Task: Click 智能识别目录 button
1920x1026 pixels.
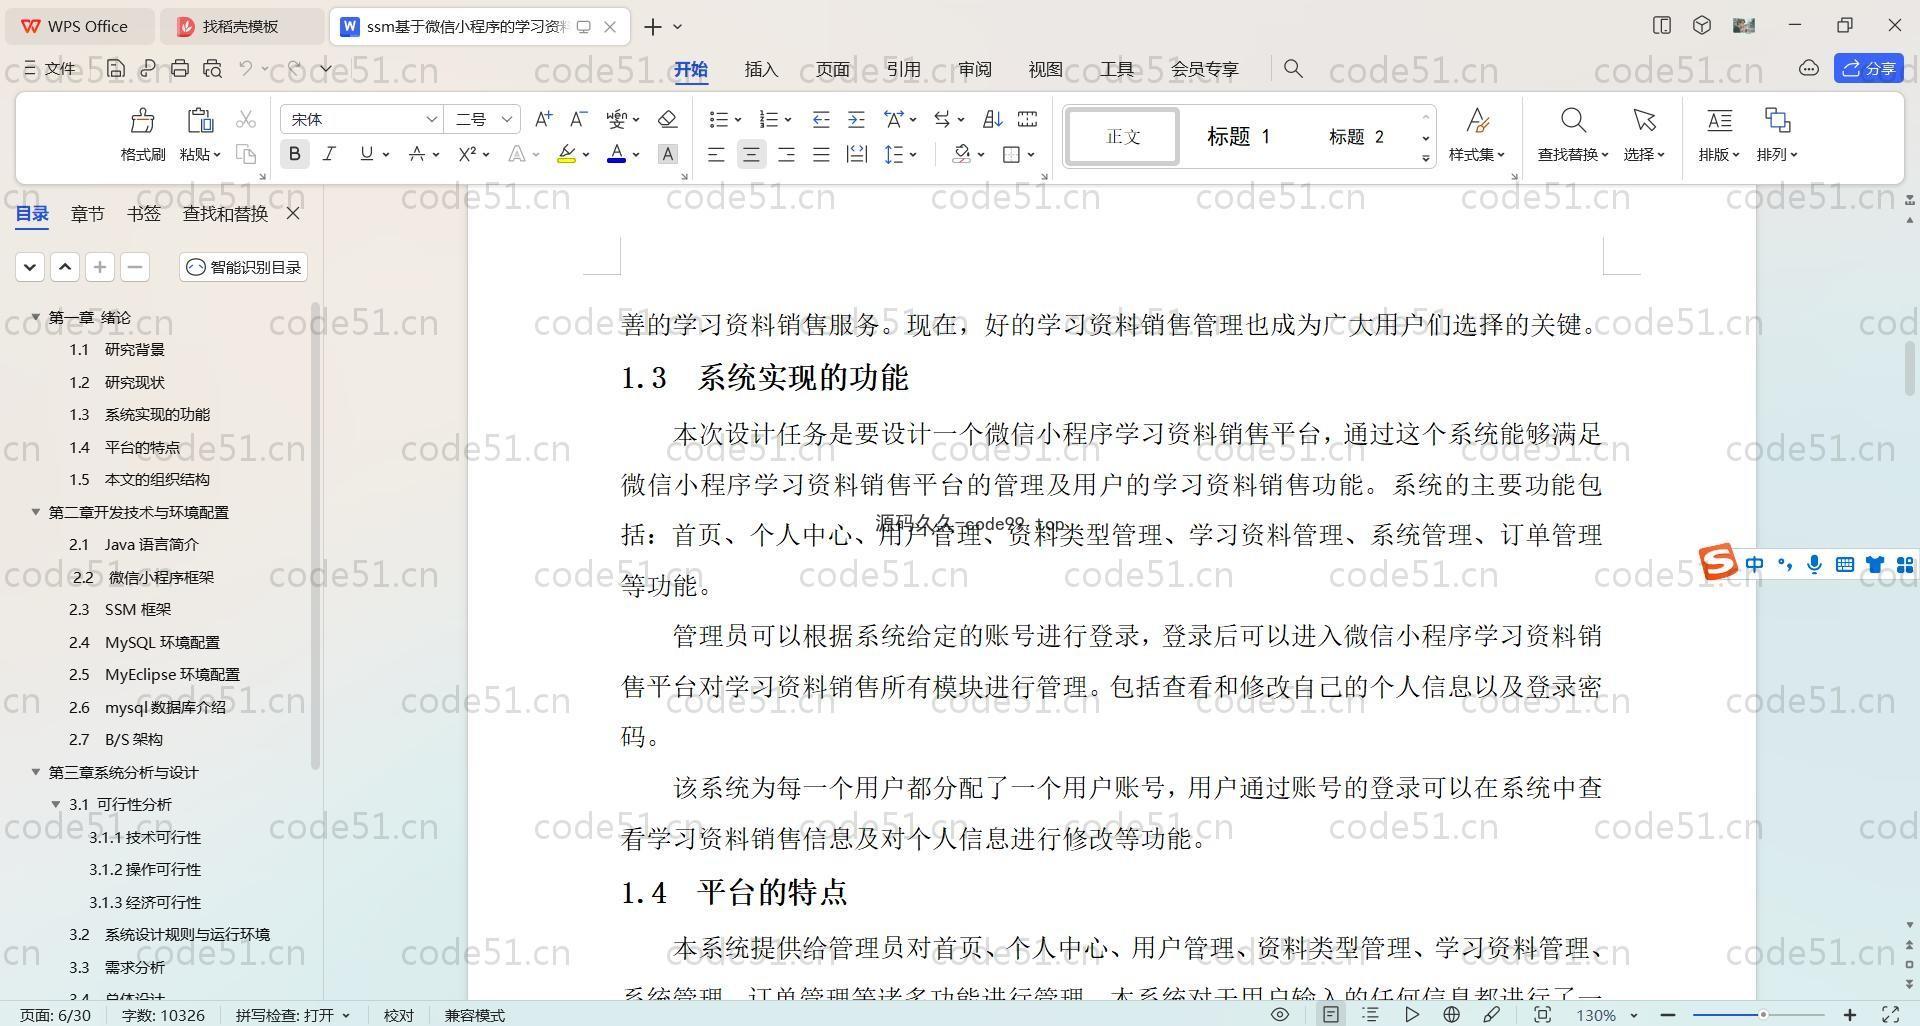Action: point(244,267)
